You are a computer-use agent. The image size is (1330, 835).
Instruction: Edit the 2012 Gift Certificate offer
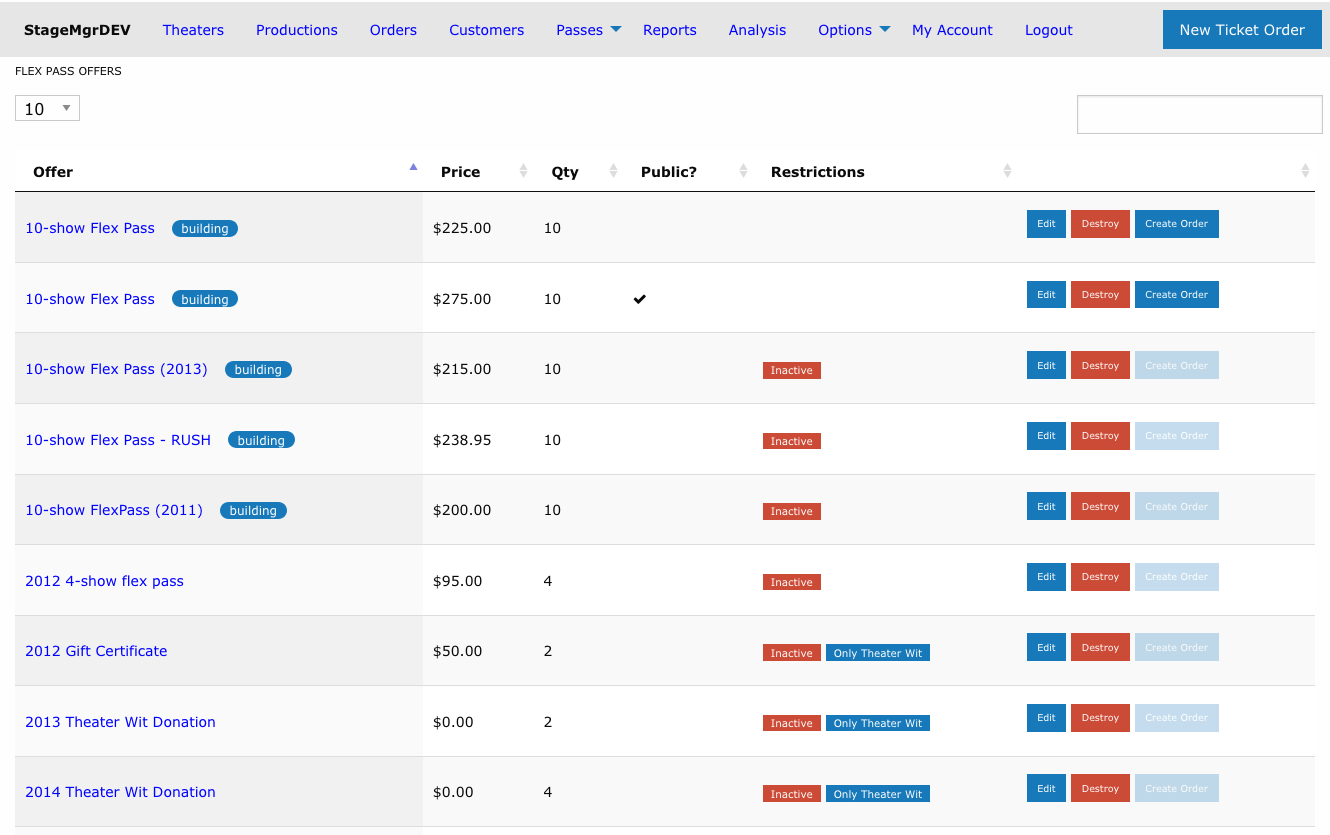point(1046,647)
